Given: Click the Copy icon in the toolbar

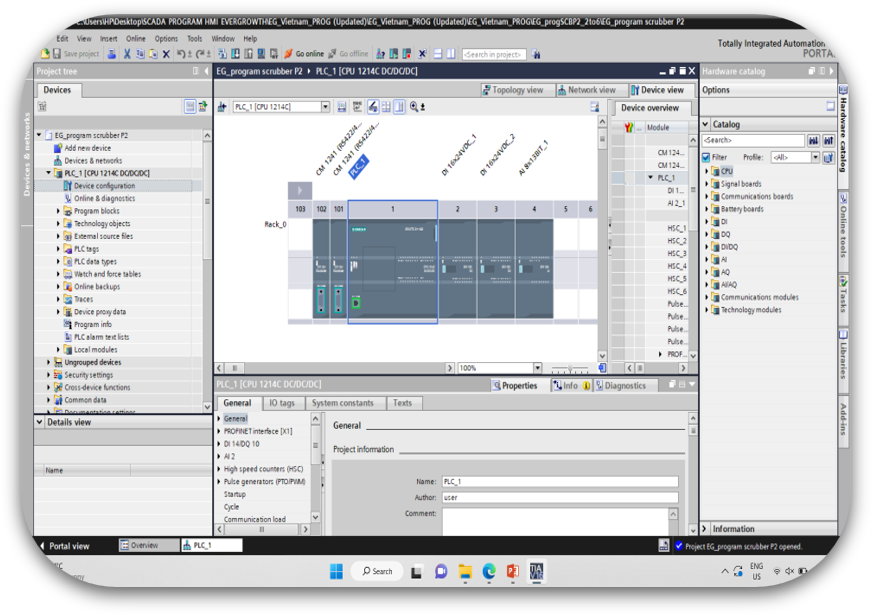Looking at the screenshot, I should [x=140, y=54].
